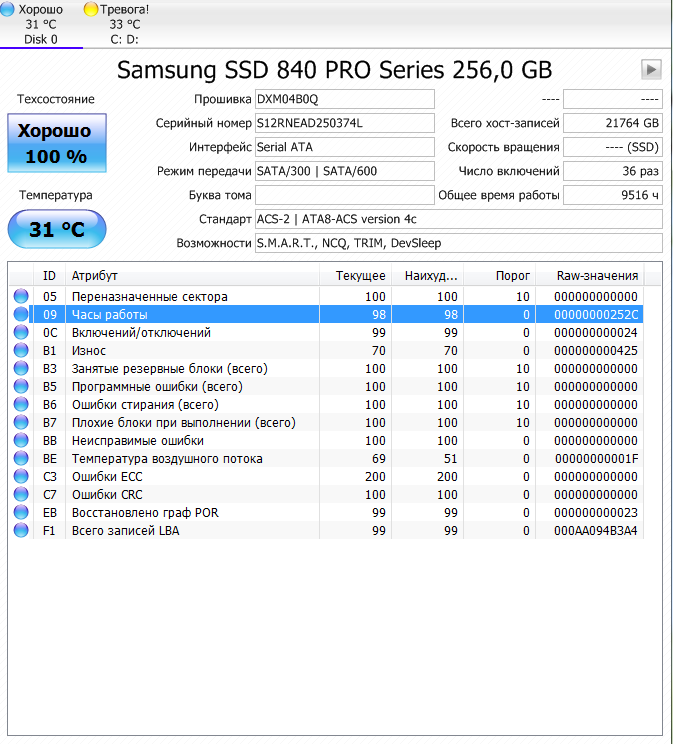
Task: Open the health status button Хорошо 100 %
Action: coord(56,143)
